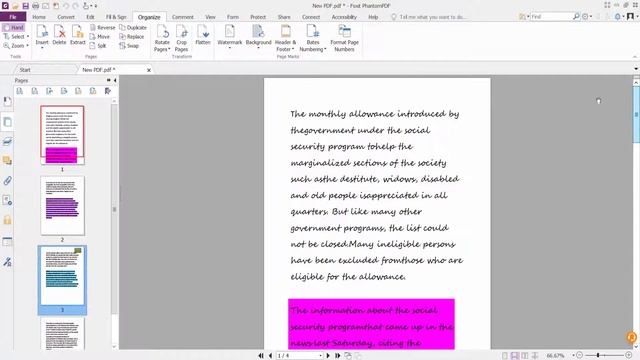
Task: Enable single page view mode
Action: click(505, 356)
